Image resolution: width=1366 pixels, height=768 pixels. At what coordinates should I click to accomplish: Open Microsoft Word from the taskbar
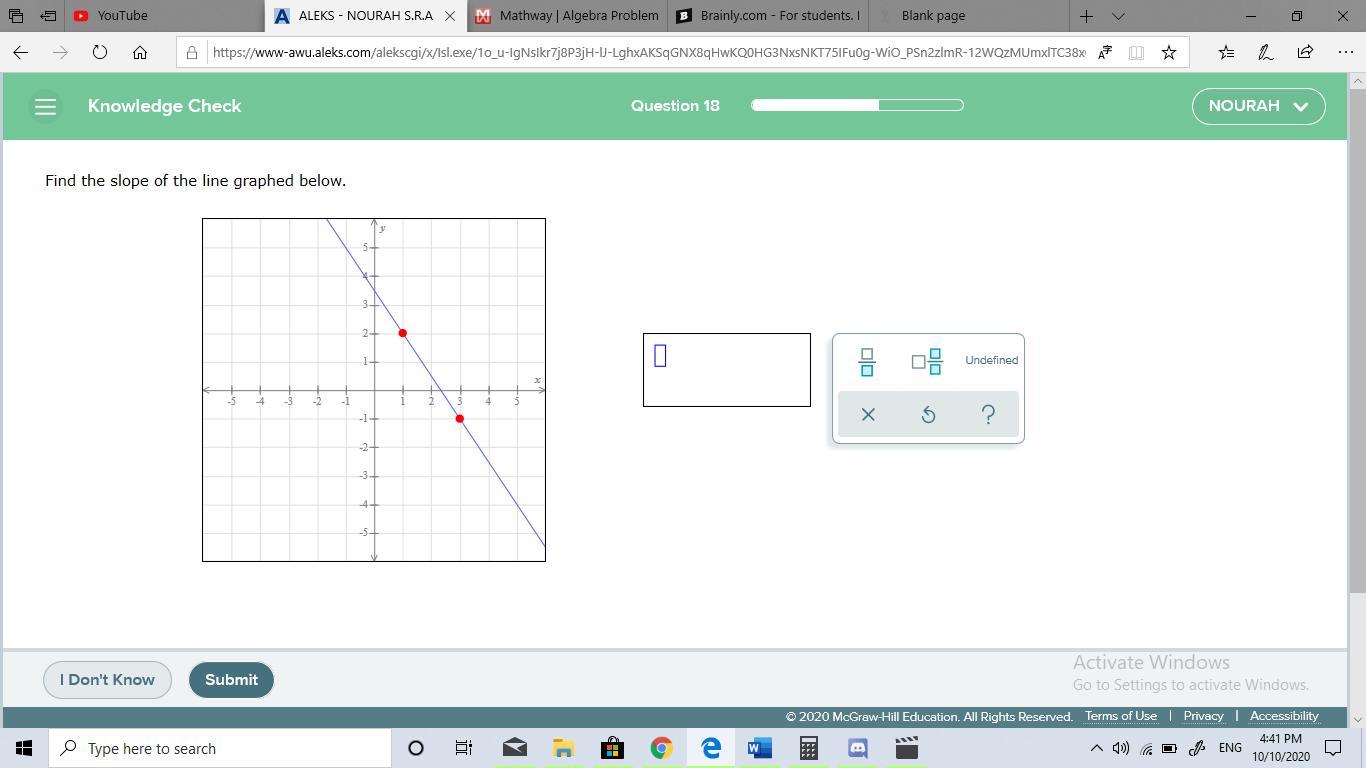tap(759, 748)
